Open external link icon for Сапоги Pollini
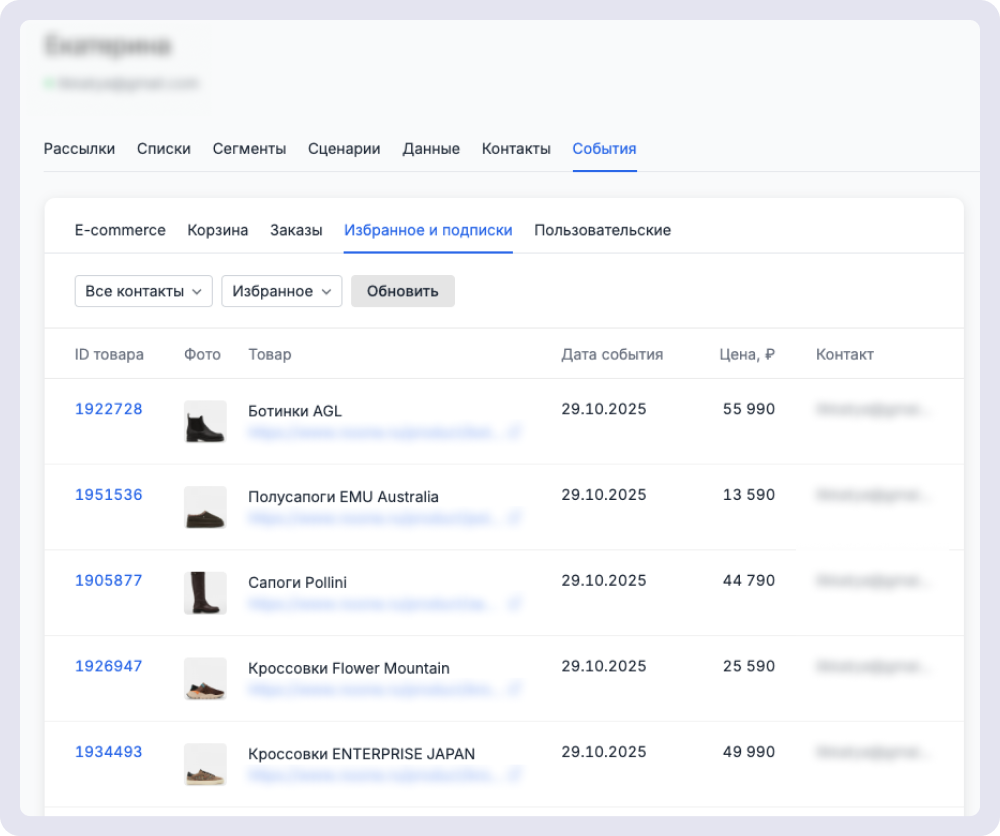The width and height of the screenshot is (1000, 836). click(516, 604)
